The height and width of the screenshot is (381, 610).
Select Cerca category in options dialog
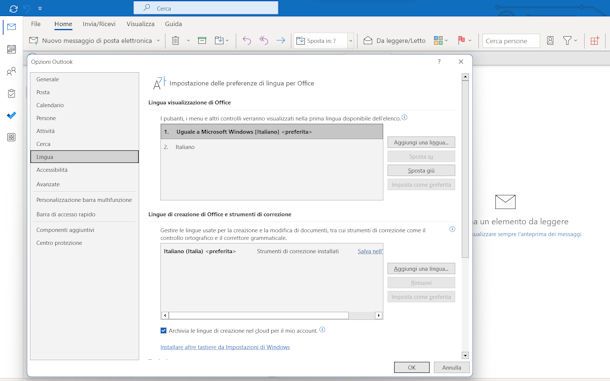[x=84, y=144]
